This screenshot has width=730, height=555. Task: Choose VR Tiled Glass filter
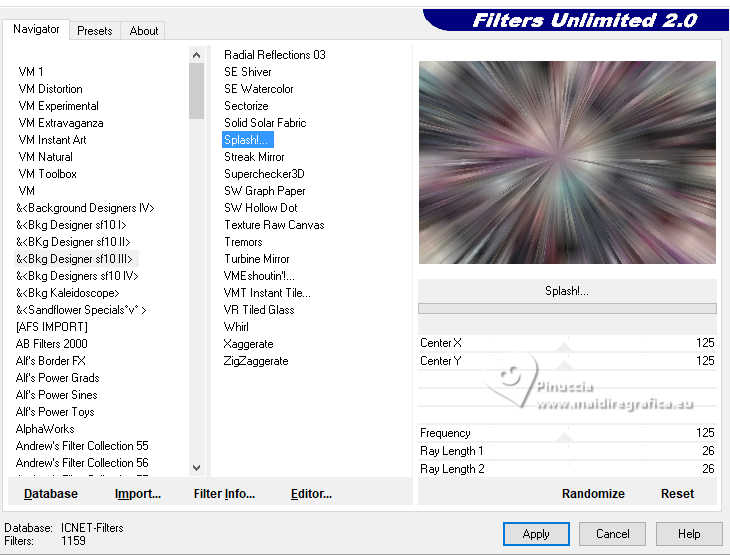point(259,310)
